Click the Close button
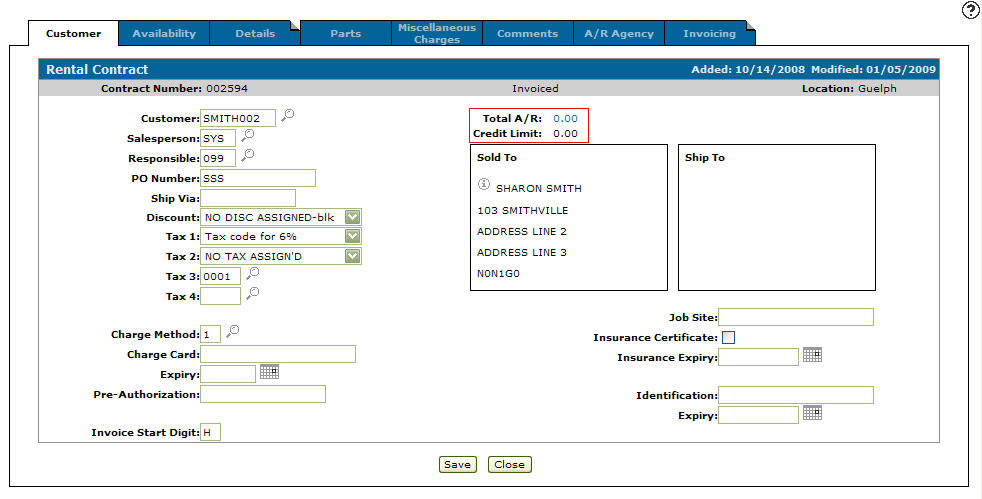Screen dimensions: 982x499 coord(509,464)
